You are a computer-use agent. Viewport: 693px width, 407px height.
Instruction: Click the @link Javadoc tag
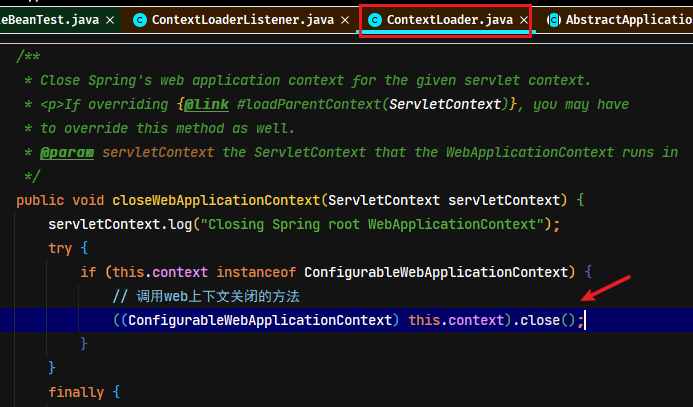[x=206, y=104]
